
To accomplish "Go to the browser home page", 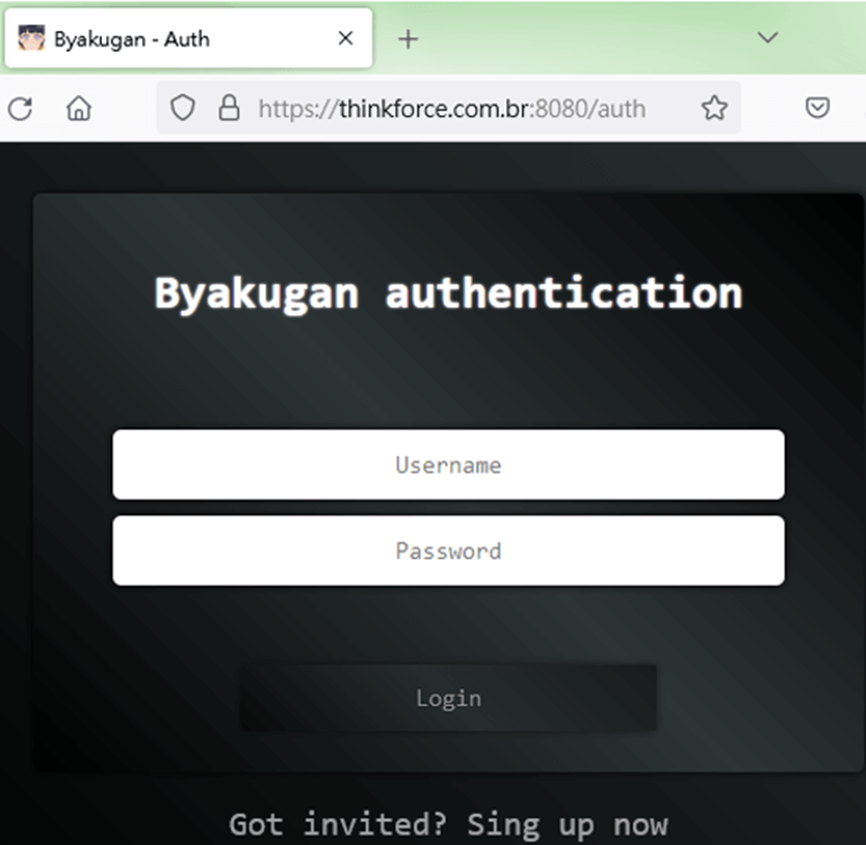I will [78, 108].
